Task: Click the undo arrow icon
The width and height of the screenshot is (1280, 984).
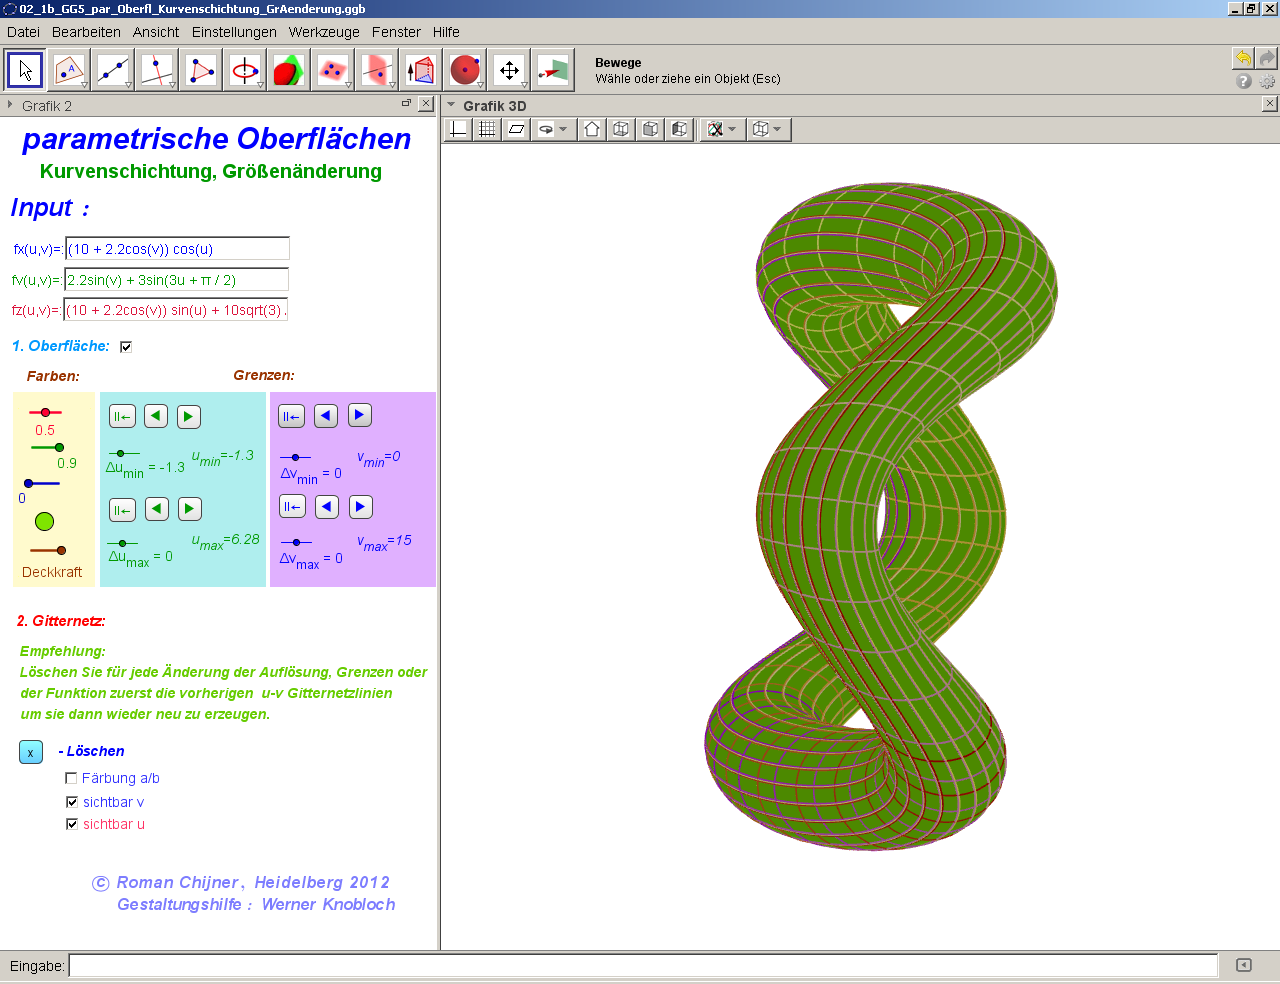Action: [x=1242, y=58]
